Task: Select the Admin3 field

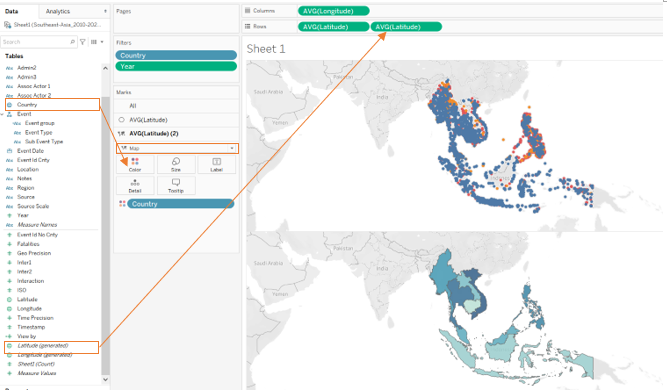Action: click(27, 77)
